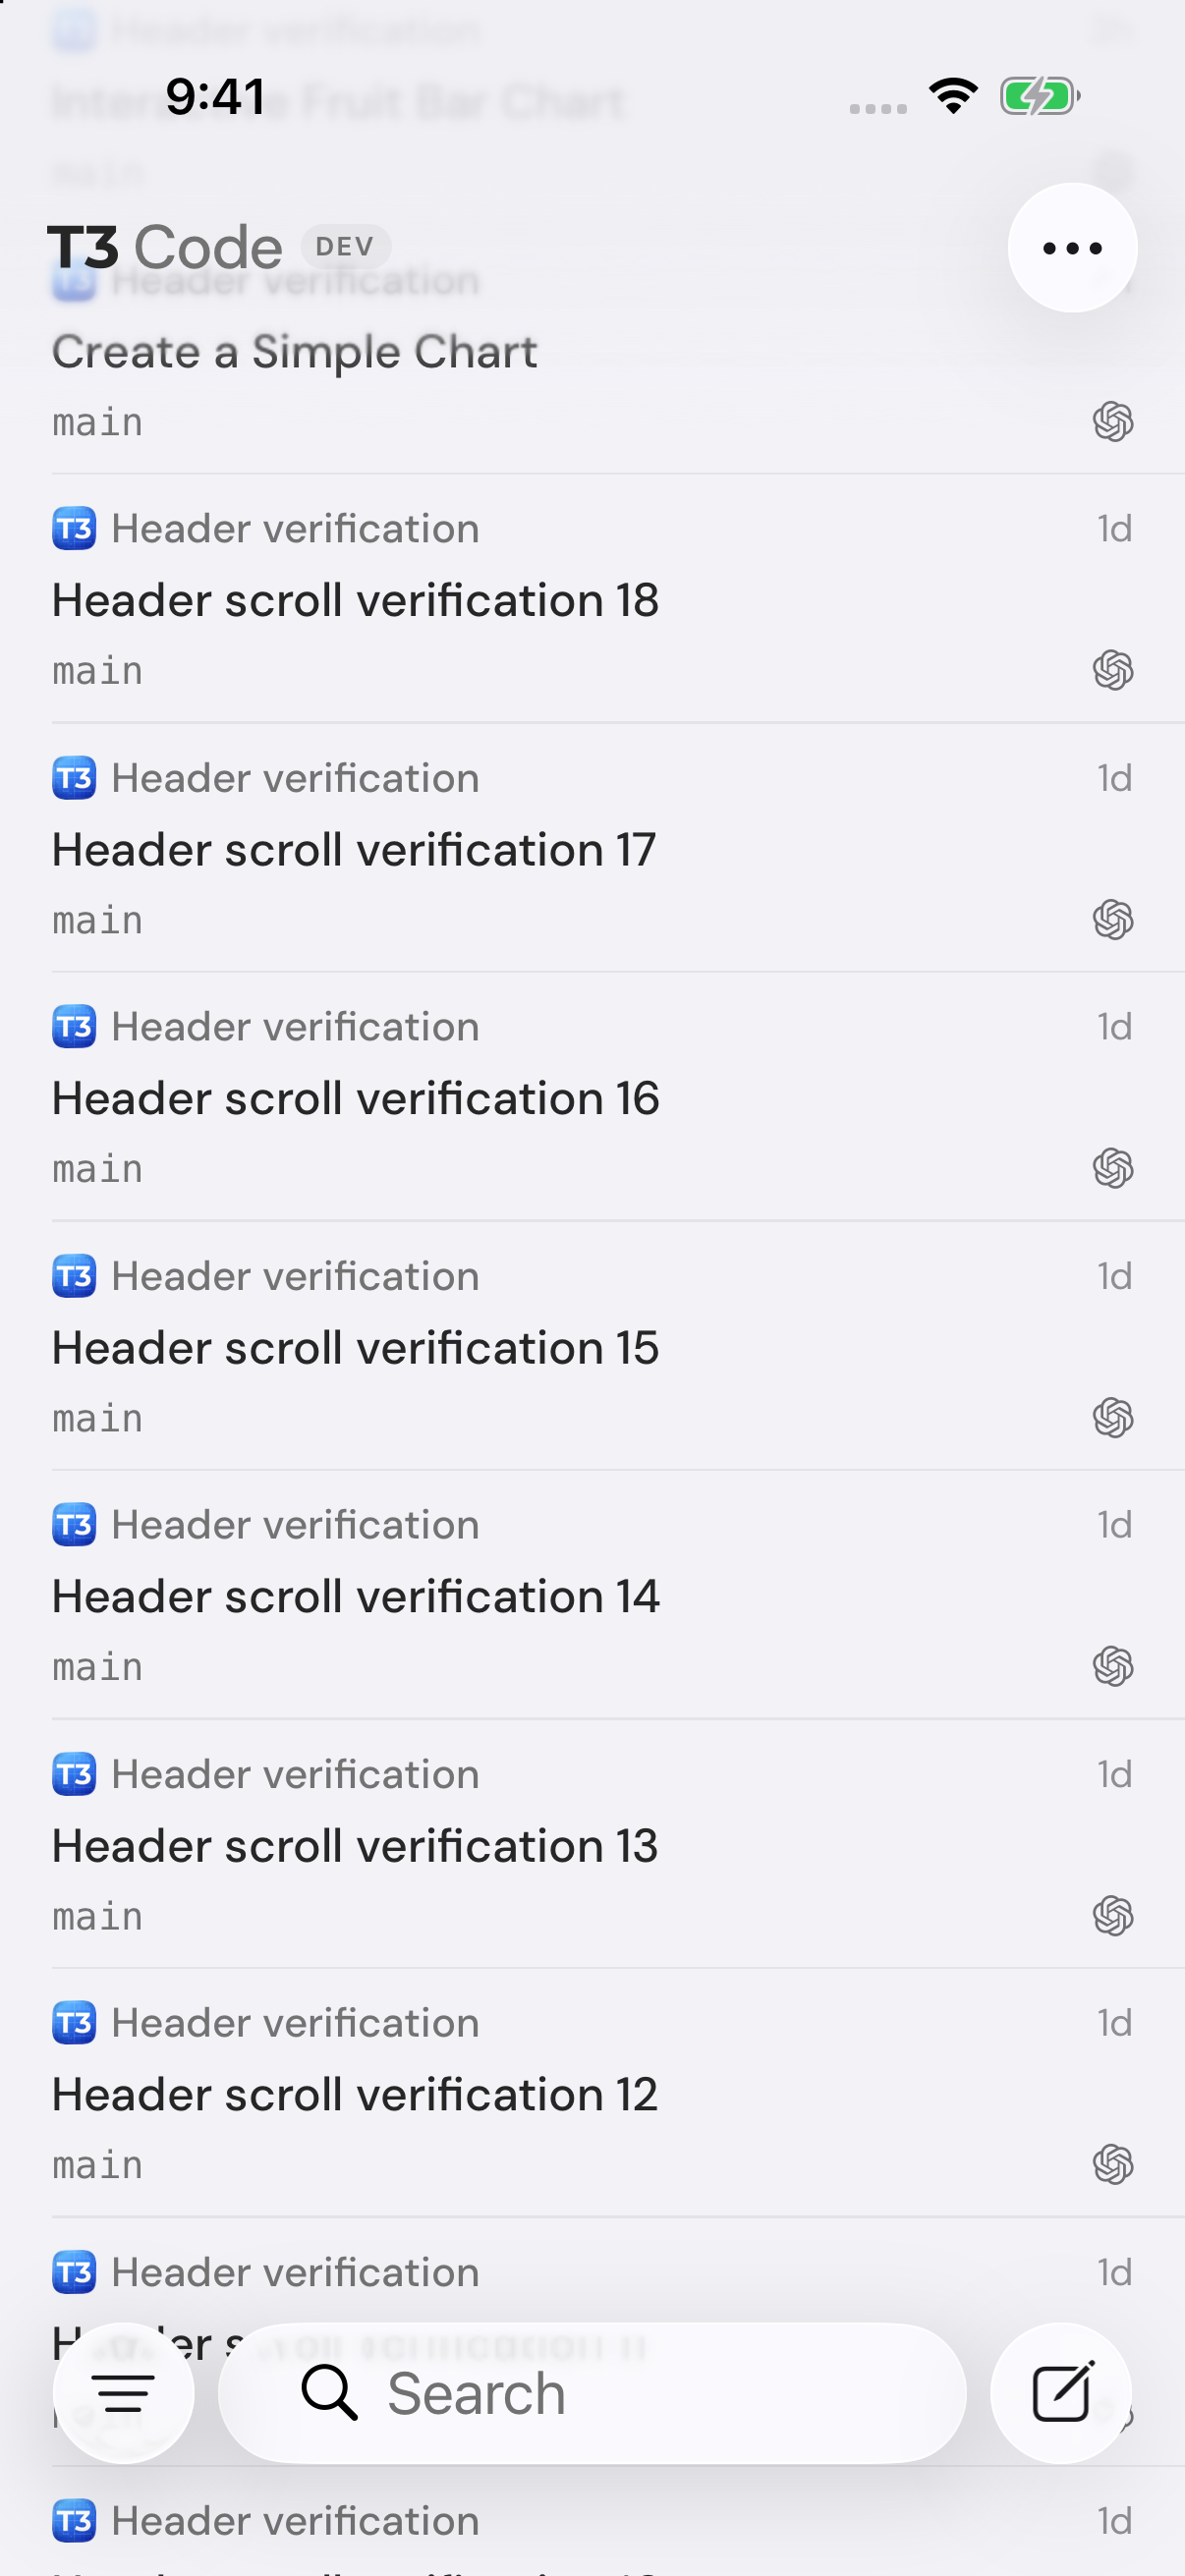Click the T3 project icon above verification 14
Viewport: 1185px width, 2576px height.
click(74, 1525)
